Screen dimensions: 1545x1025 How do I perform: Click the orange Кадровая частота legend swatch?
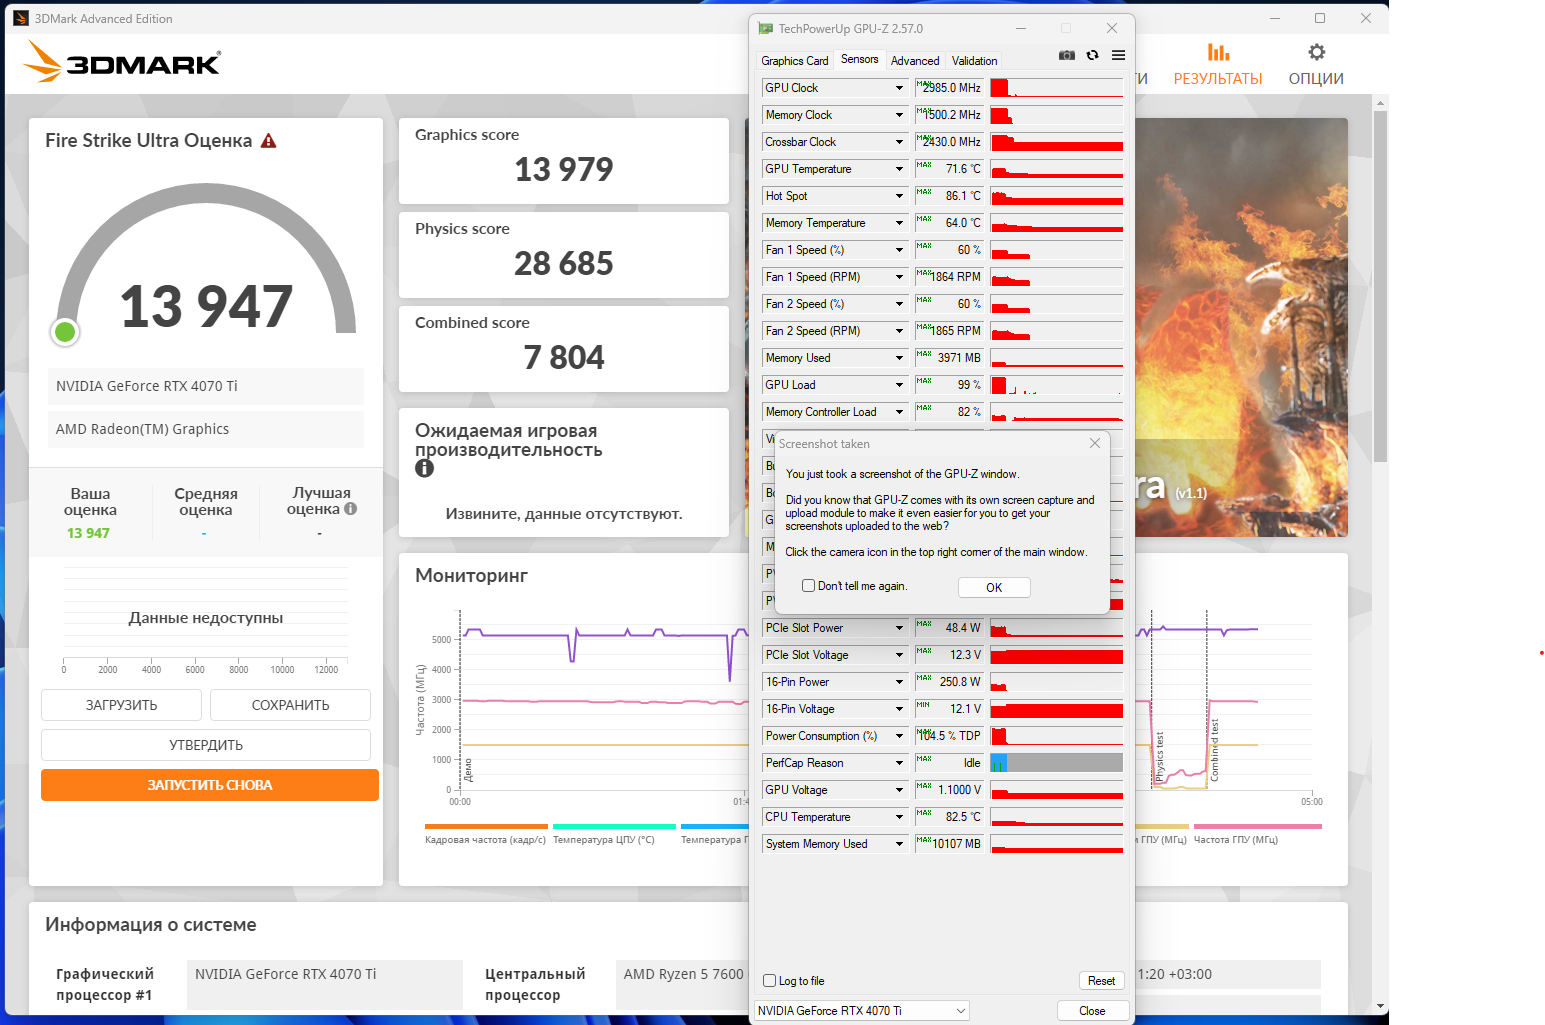[486, 826]
